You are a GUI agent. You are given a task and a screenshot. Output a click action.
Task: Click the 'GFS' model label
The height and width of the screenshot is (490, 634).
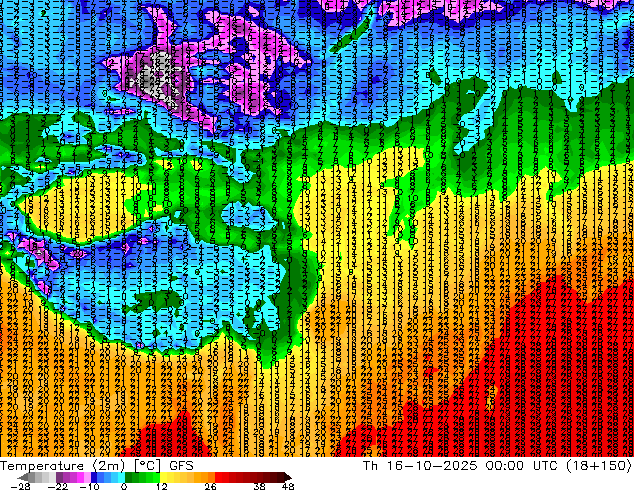181,466
